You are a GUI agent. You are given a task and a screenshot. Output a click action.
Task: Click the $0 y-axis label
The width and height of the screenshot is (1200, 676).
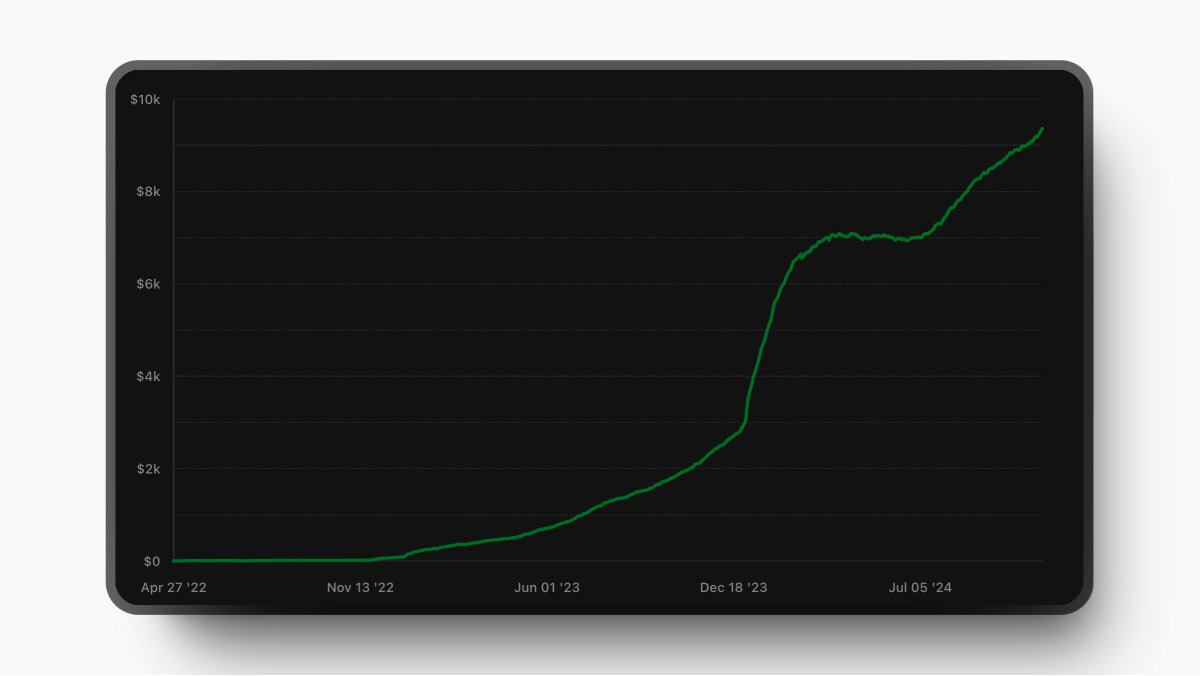tap(151, 561)
